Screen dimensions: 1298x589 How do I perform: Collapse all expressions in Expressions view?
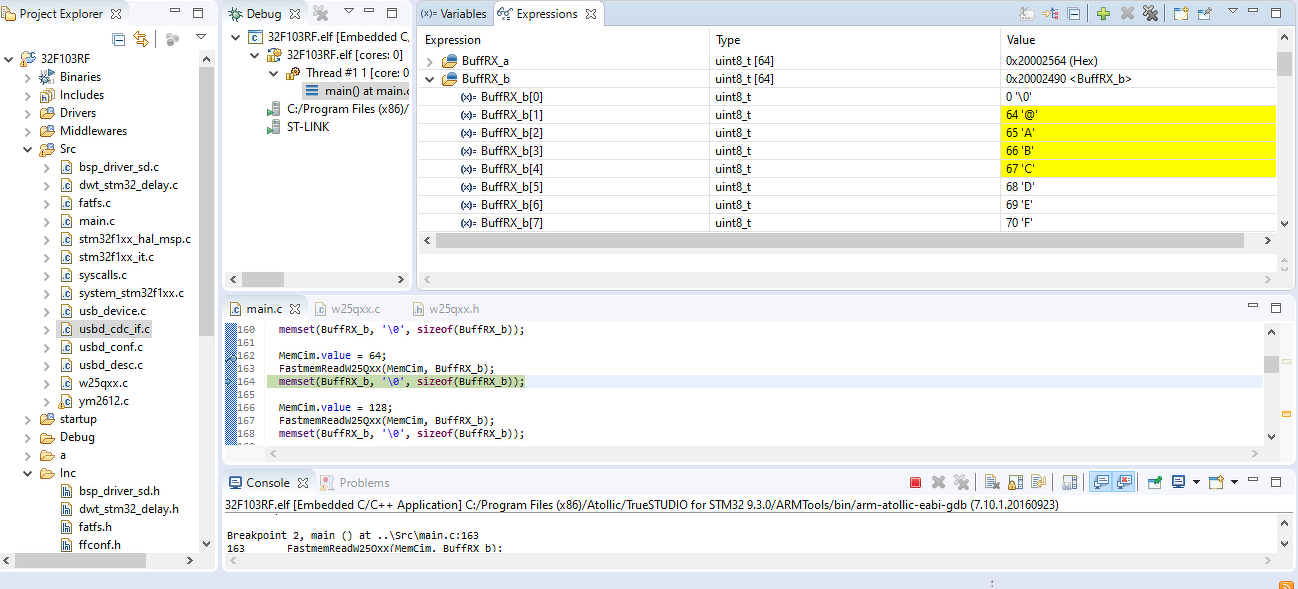pos(1074,14)
